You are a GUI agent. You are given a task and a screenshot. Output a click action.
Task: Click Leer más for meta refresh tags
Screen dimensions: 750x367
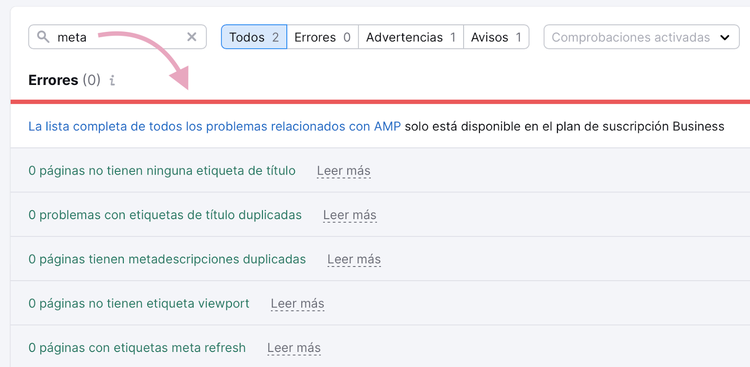[x=294, y=348]
